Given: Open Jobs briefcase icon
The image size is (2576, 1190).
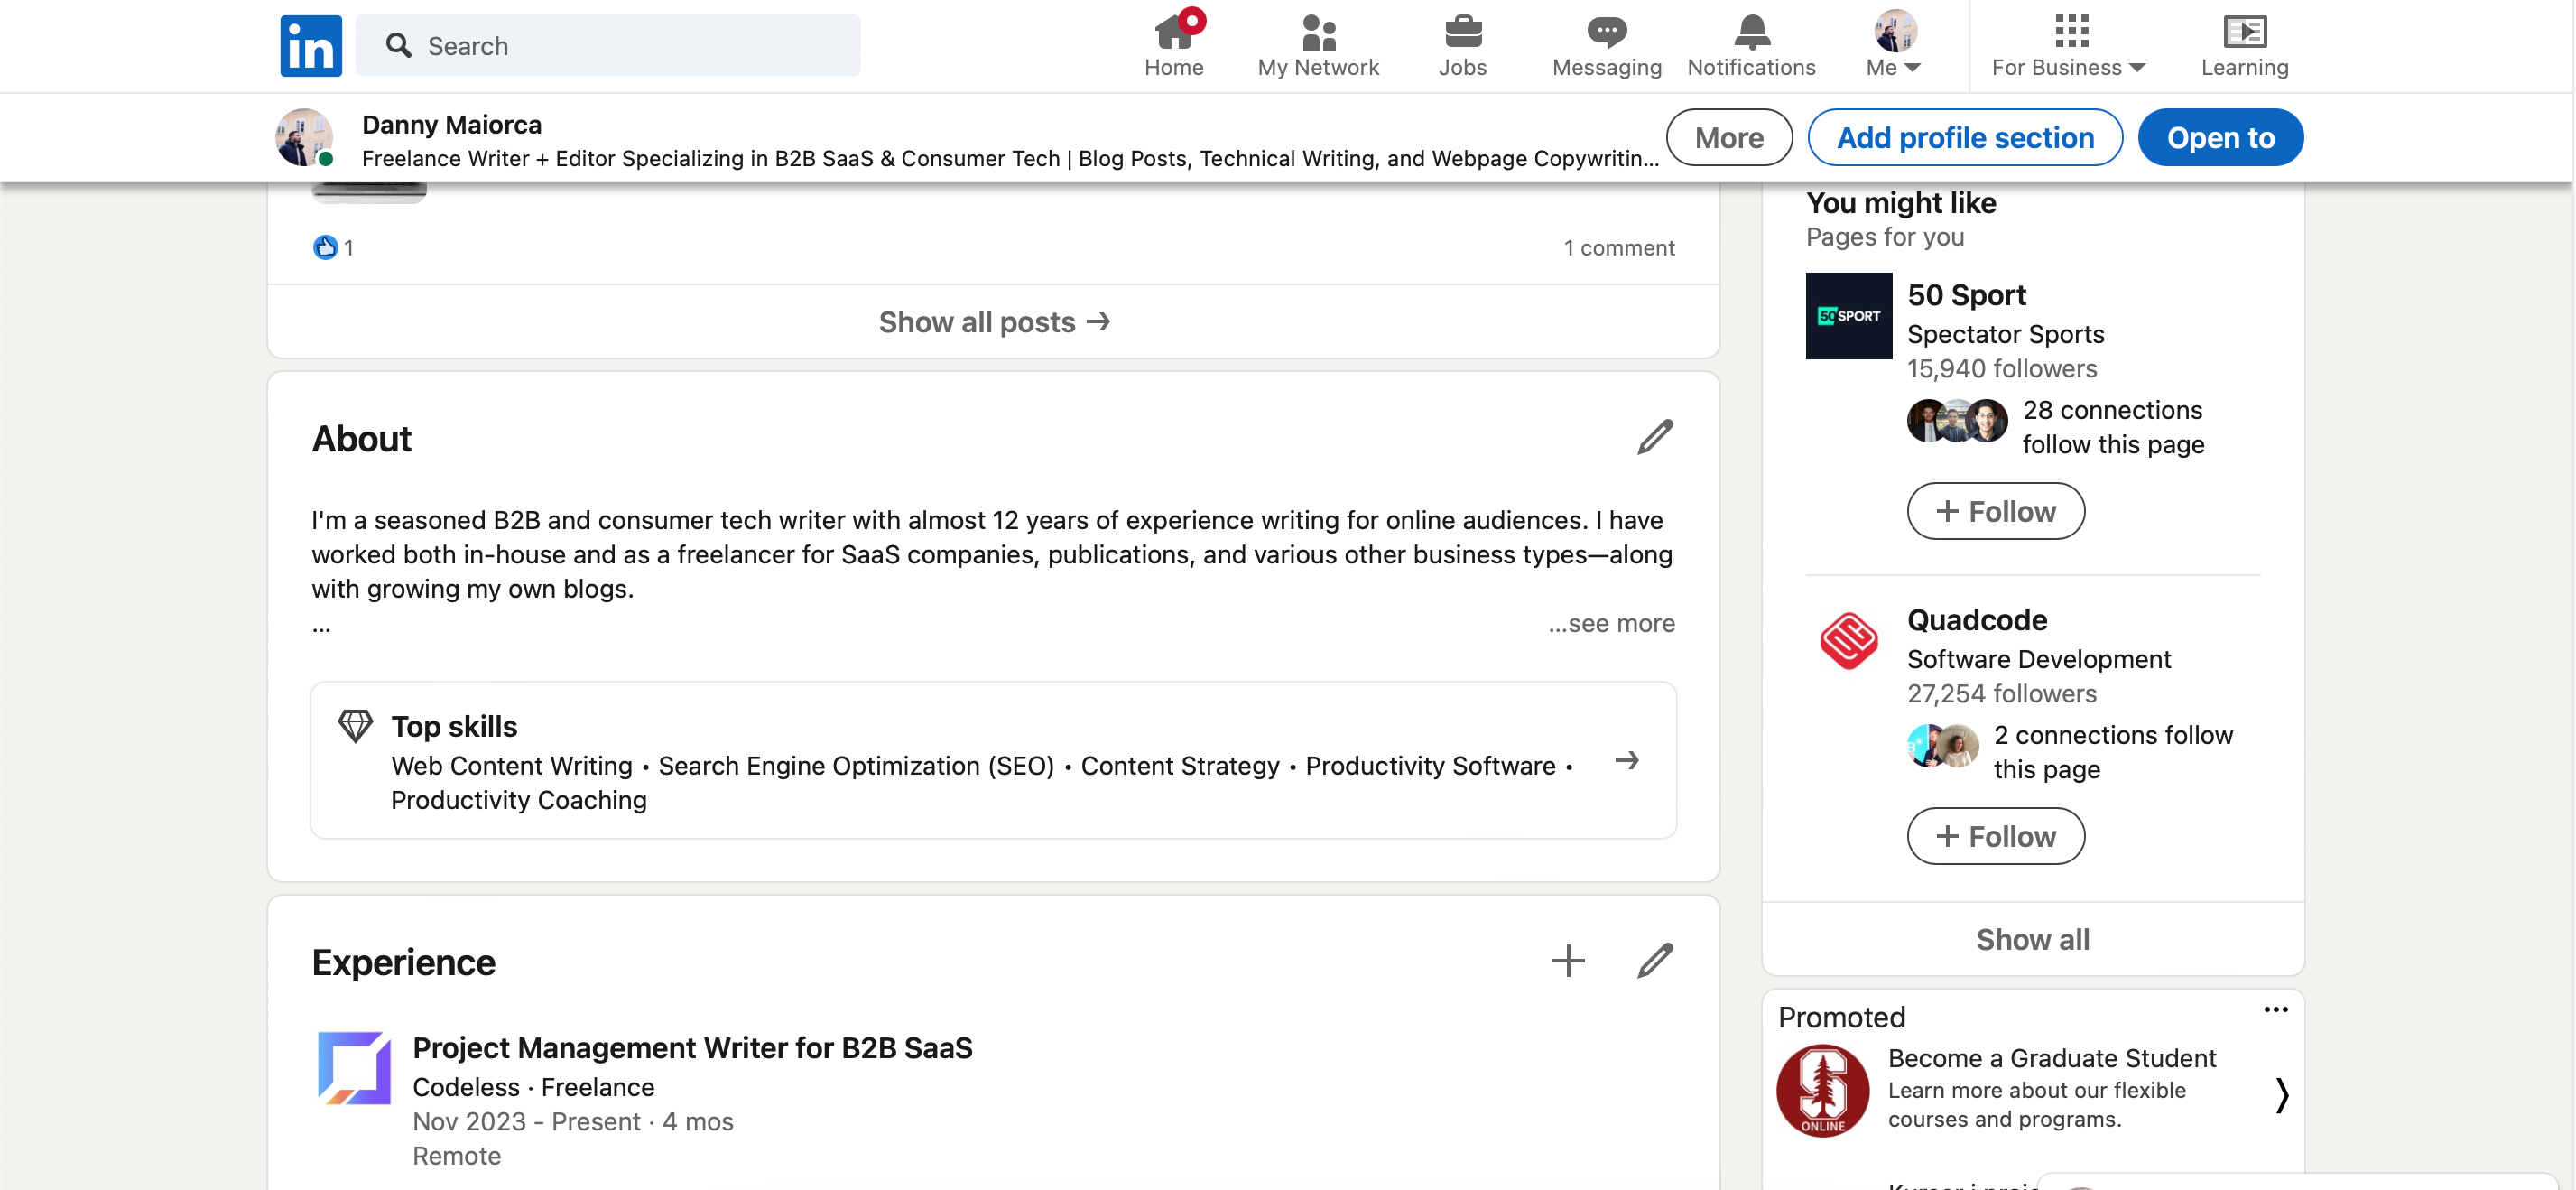Looking at the screenshot, I should pyautogui.click(x=1462, y=33).
